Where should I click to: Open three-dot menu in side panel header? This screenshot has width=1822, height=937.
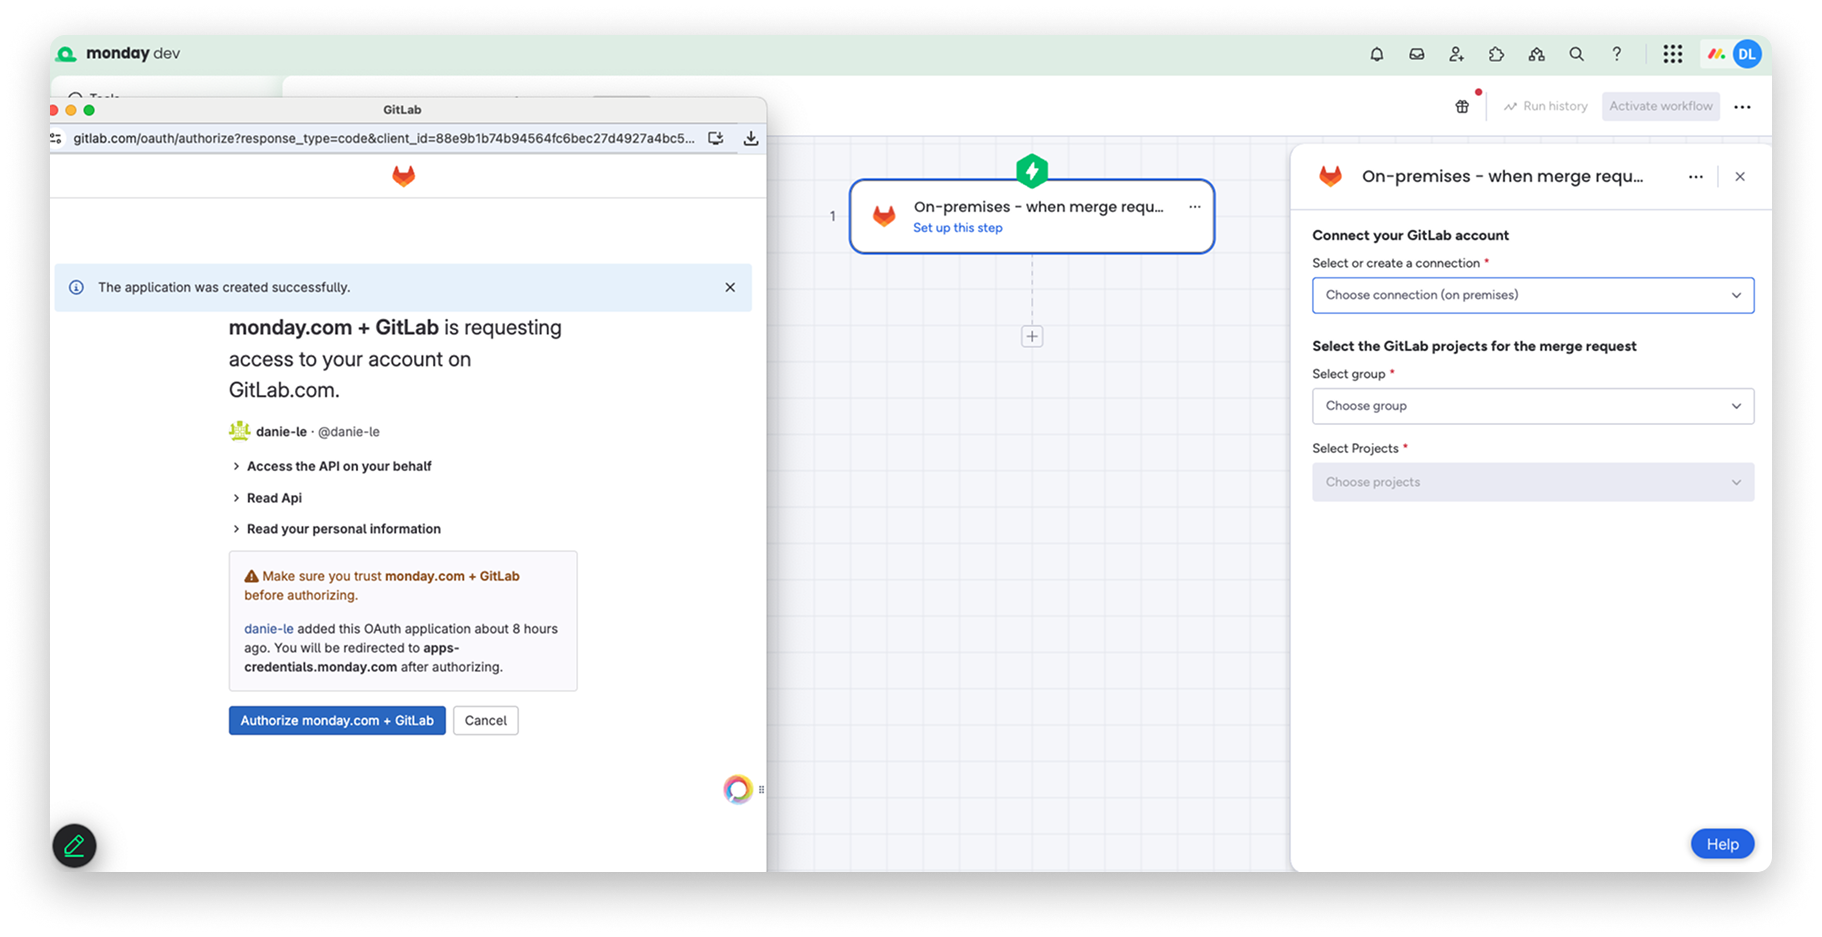coord(1695,177)
